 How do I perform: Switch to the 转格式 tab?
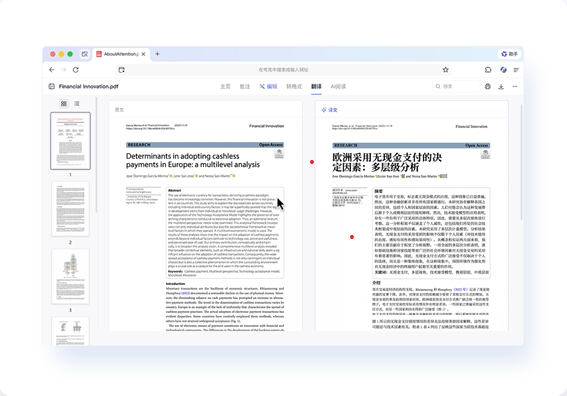point(294,86)
